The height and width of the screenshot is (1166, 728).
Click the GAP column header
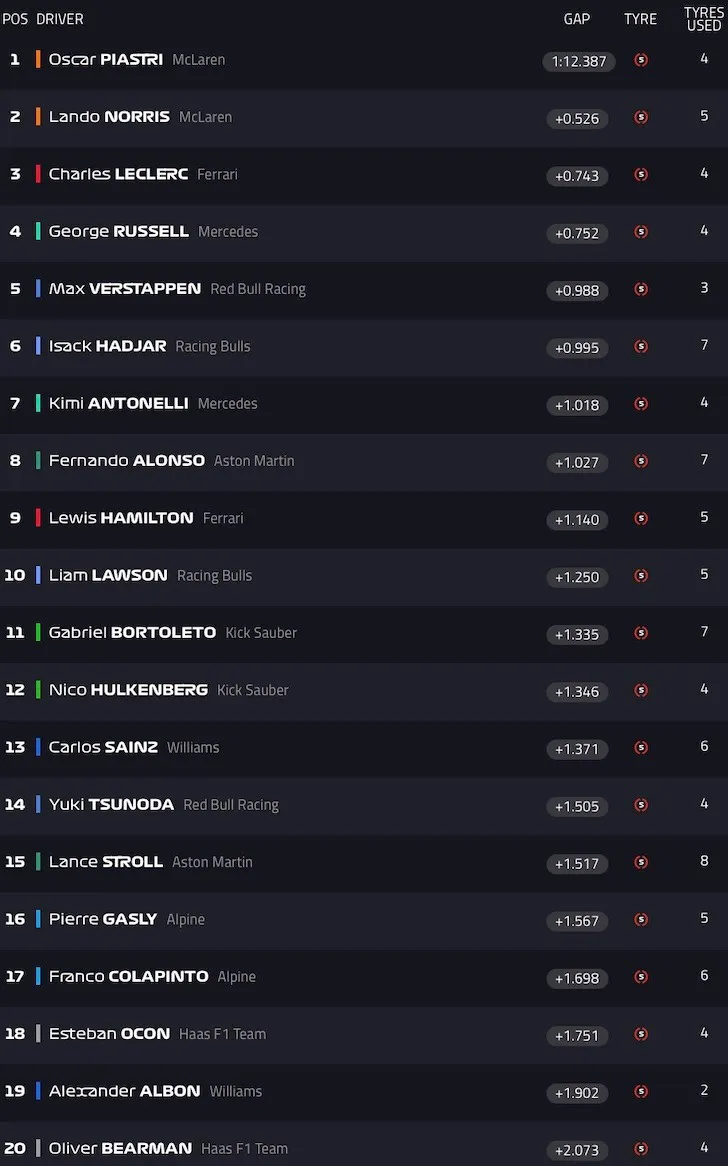(x=576, y=19)
